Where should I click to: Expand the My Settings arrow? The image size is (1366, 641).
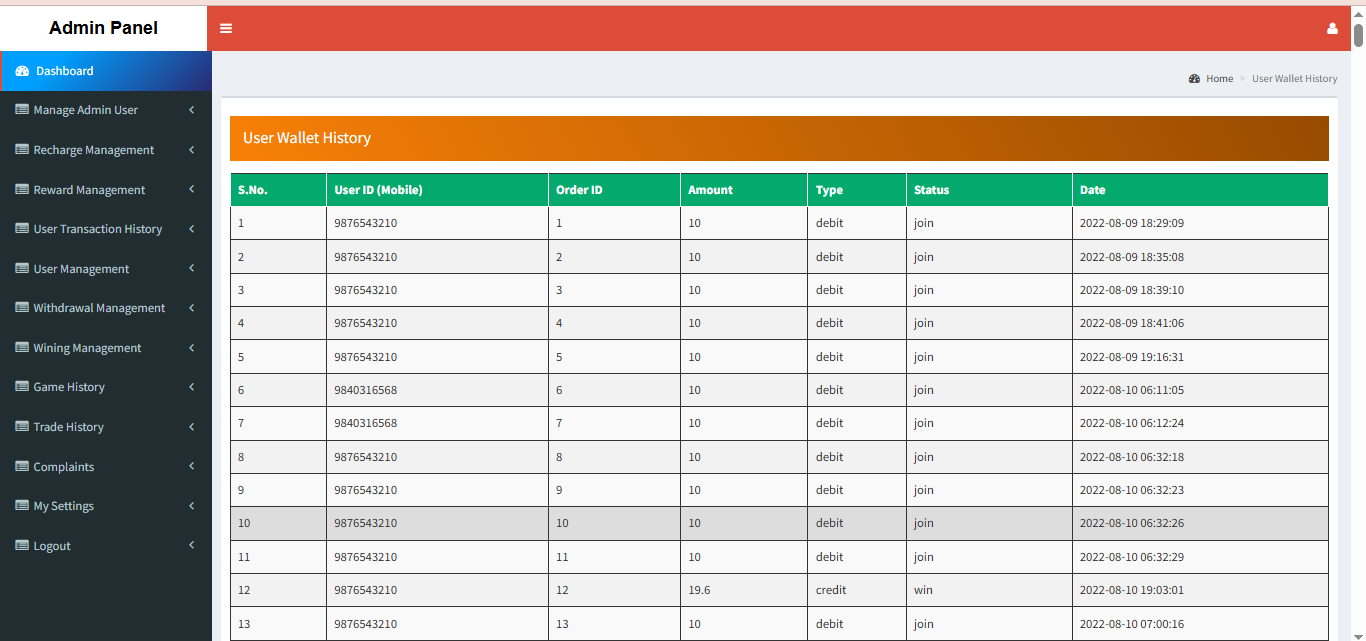click(191, 506)
